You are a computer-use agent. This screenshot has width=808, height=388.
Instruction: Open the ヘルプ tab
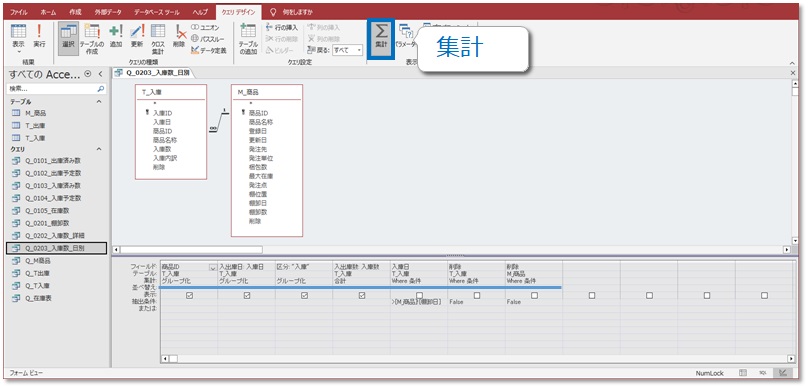200,11
